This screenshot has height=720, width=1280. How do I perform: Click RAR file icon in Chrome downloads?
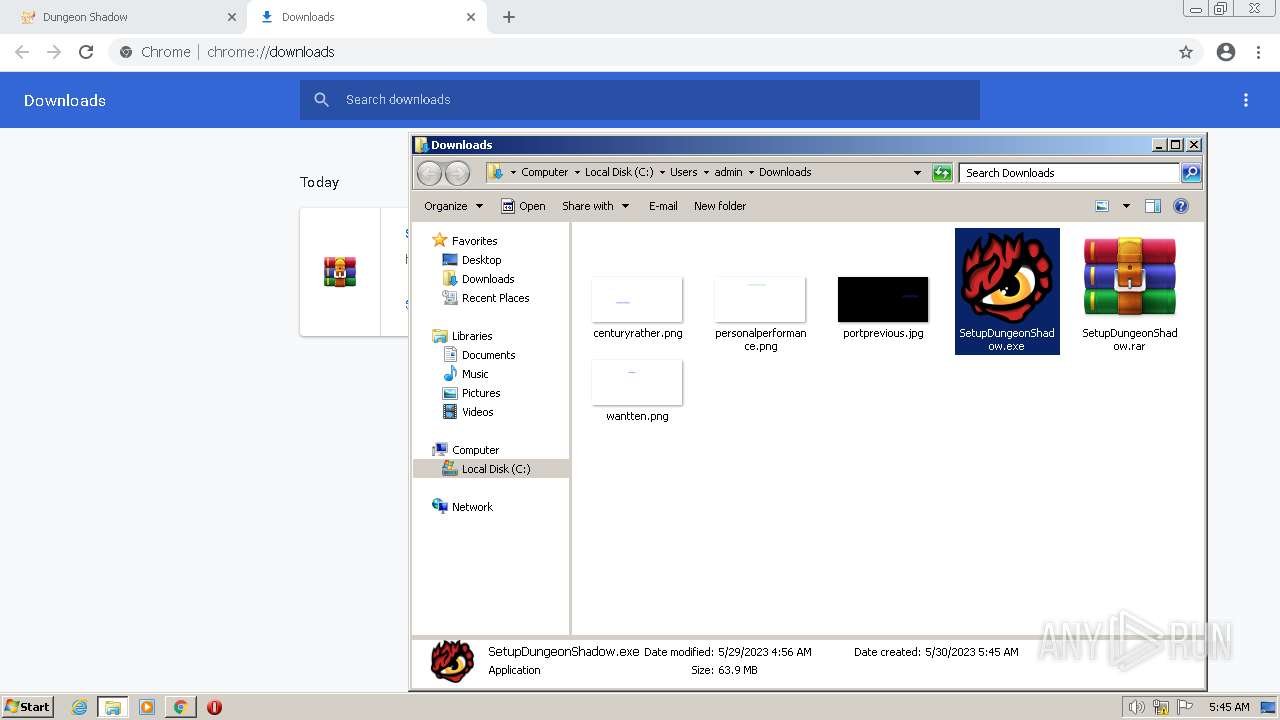[340, 272]
